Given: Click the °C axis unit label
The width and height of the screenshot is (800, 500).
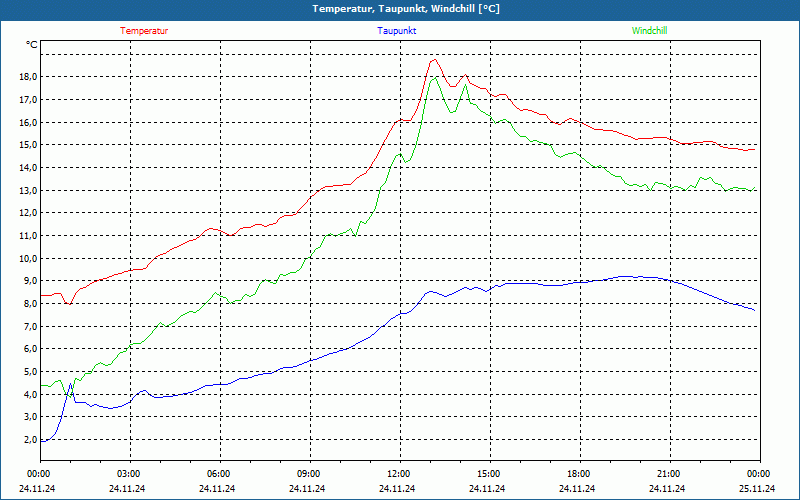Looking at the screenshot, I should pos(32,45).
